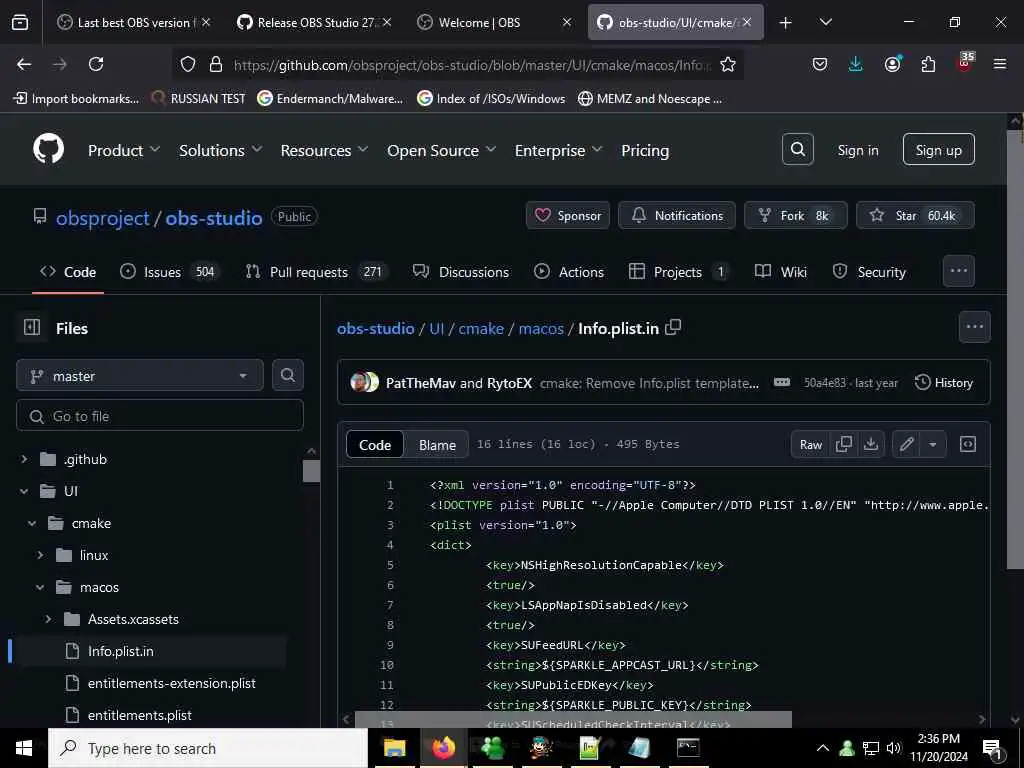Open entitlements-extension.plist in the file tree

pos(171,683)
